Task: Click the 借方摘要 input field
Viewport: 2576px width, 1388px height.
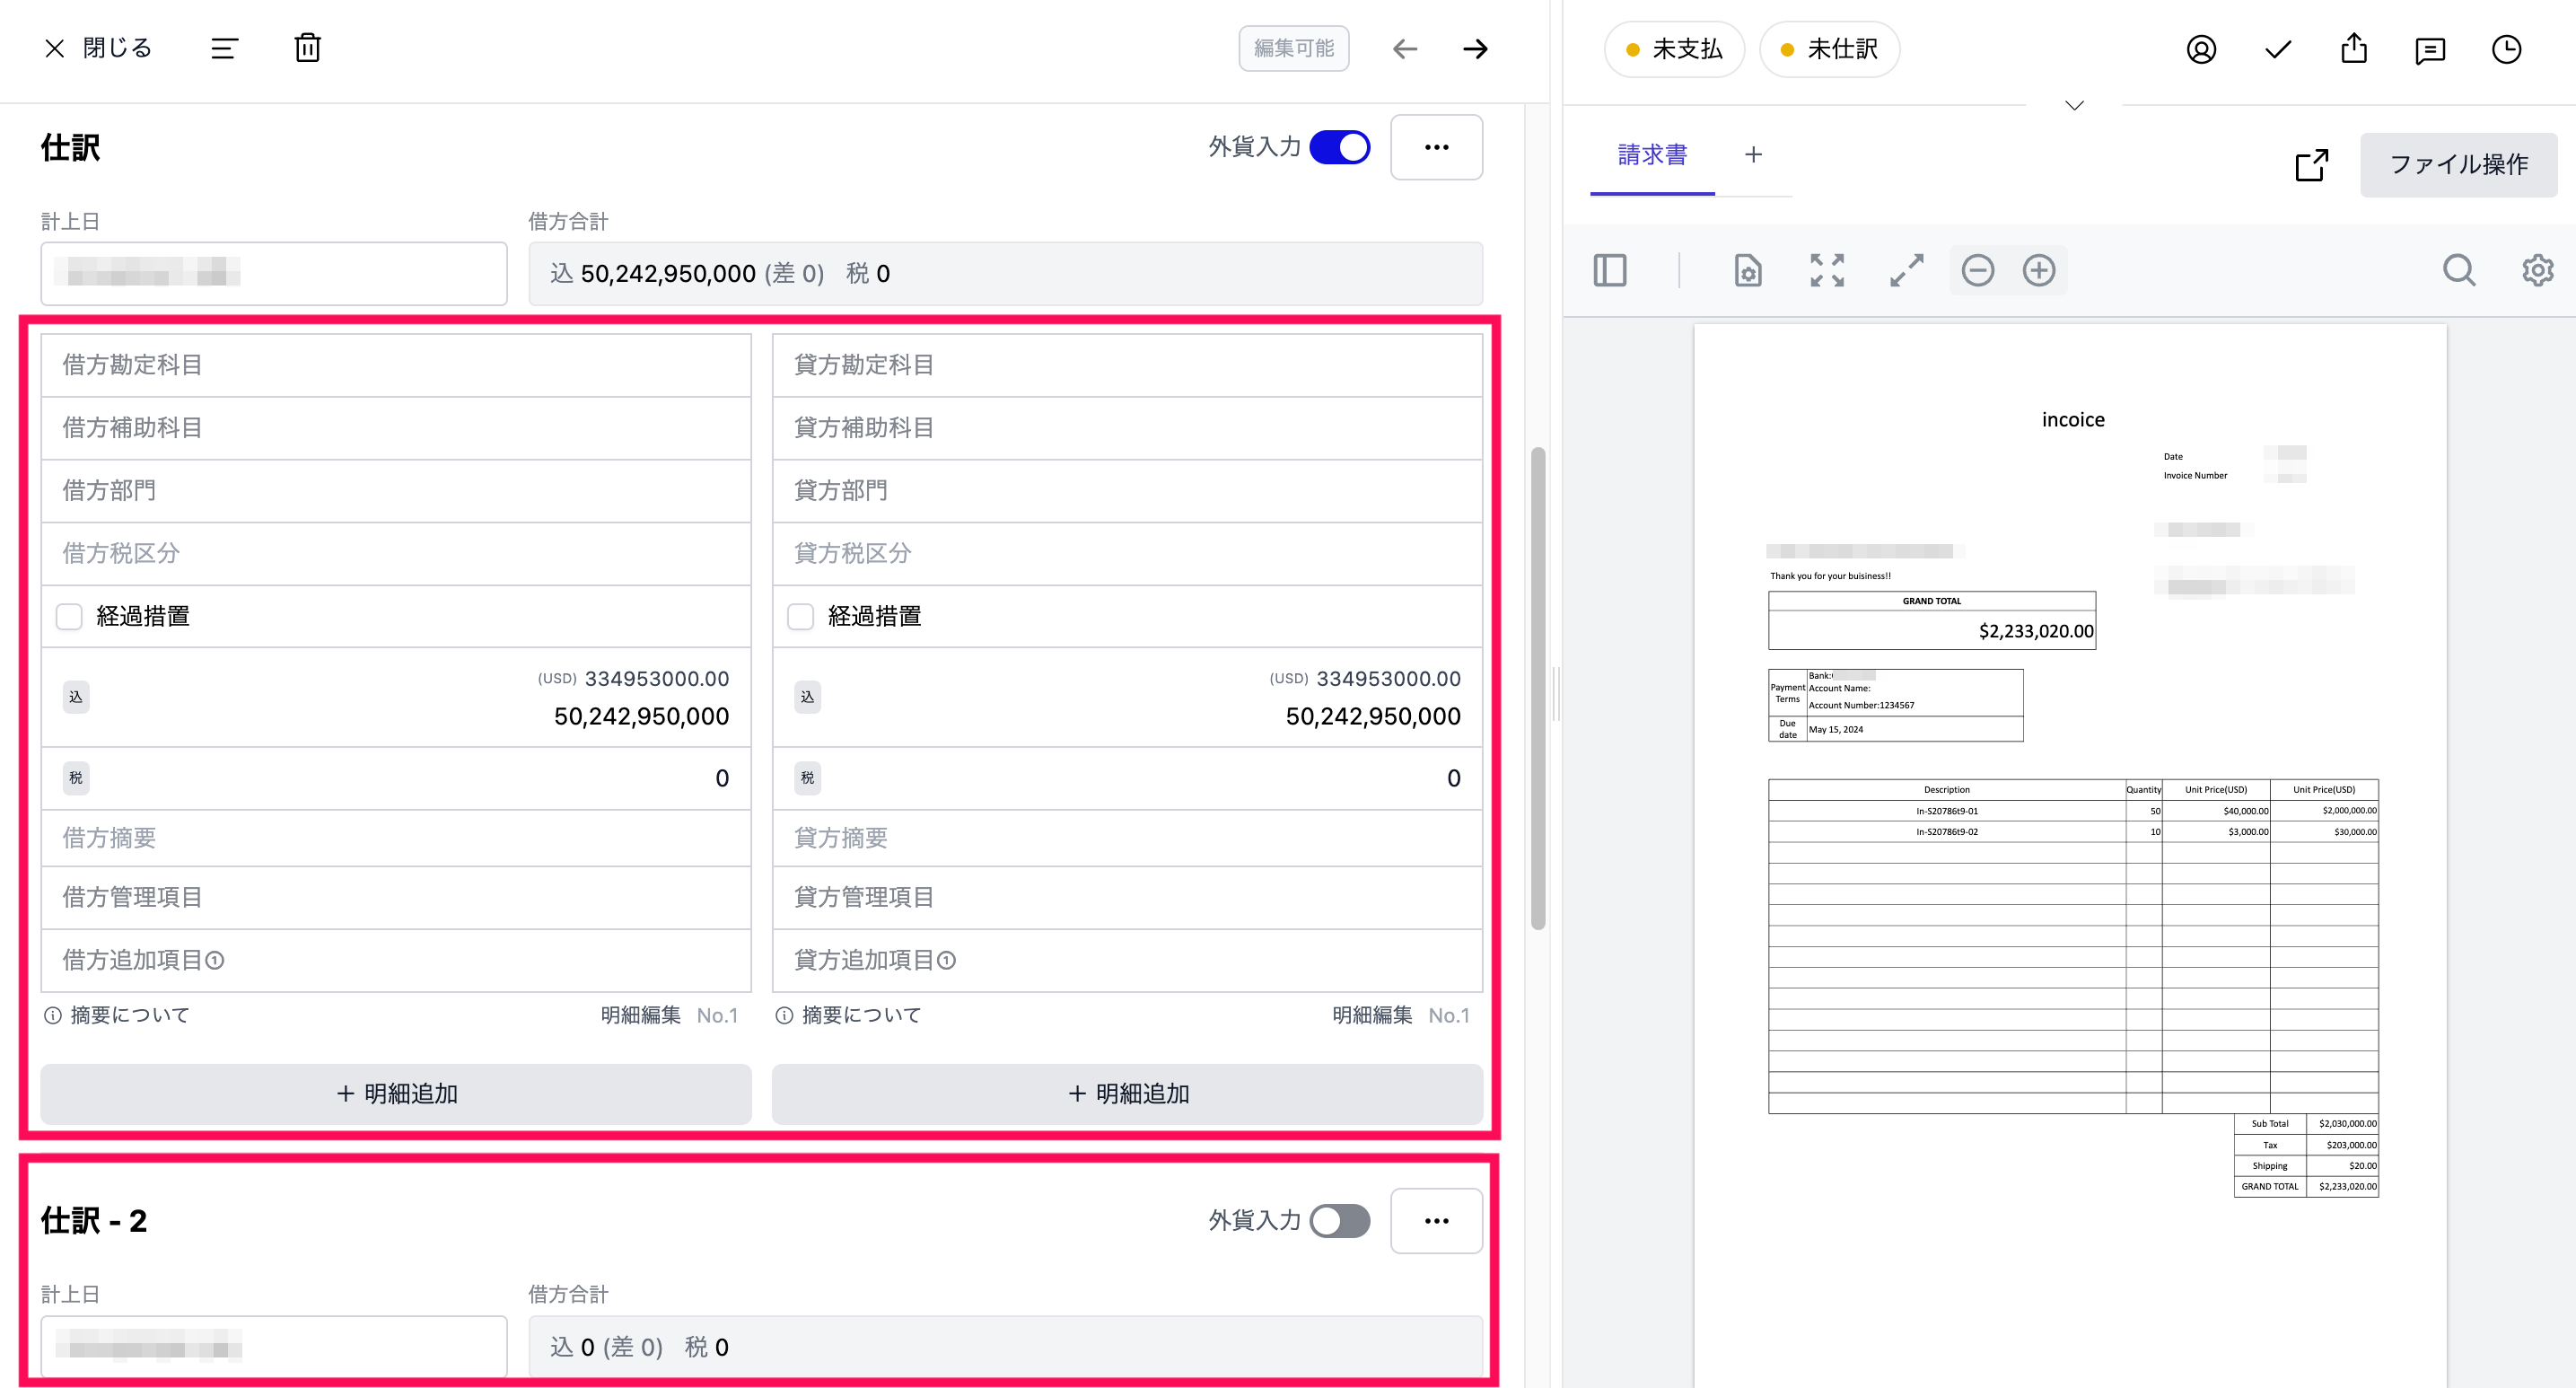Action: tap(396, 838)
